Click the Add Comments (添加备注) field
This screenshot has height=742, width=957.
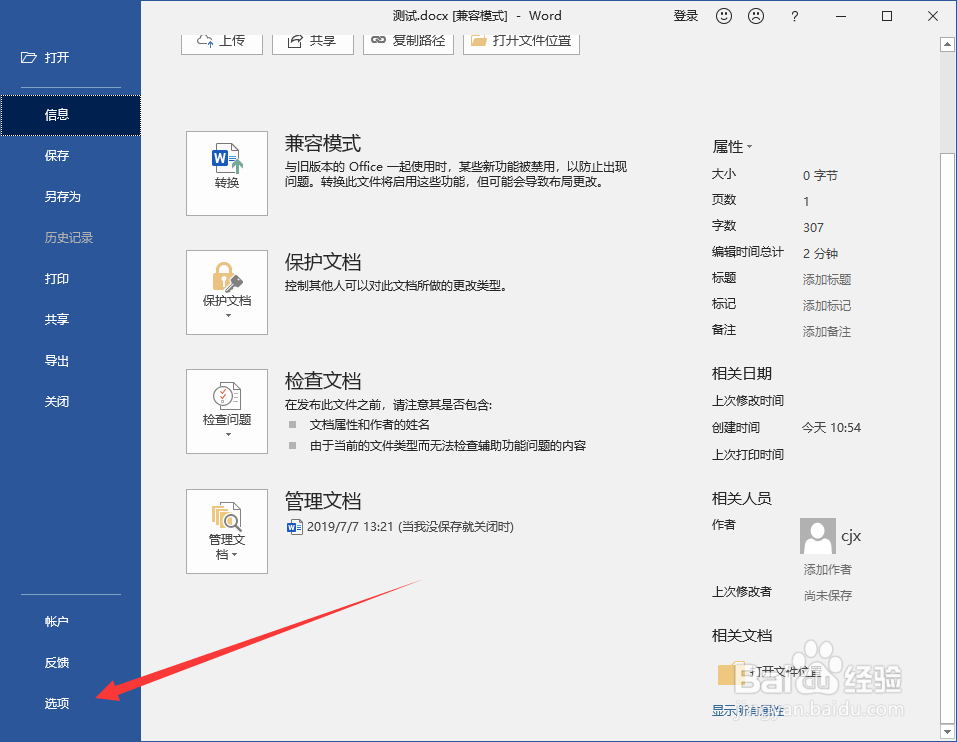point(827,332)
